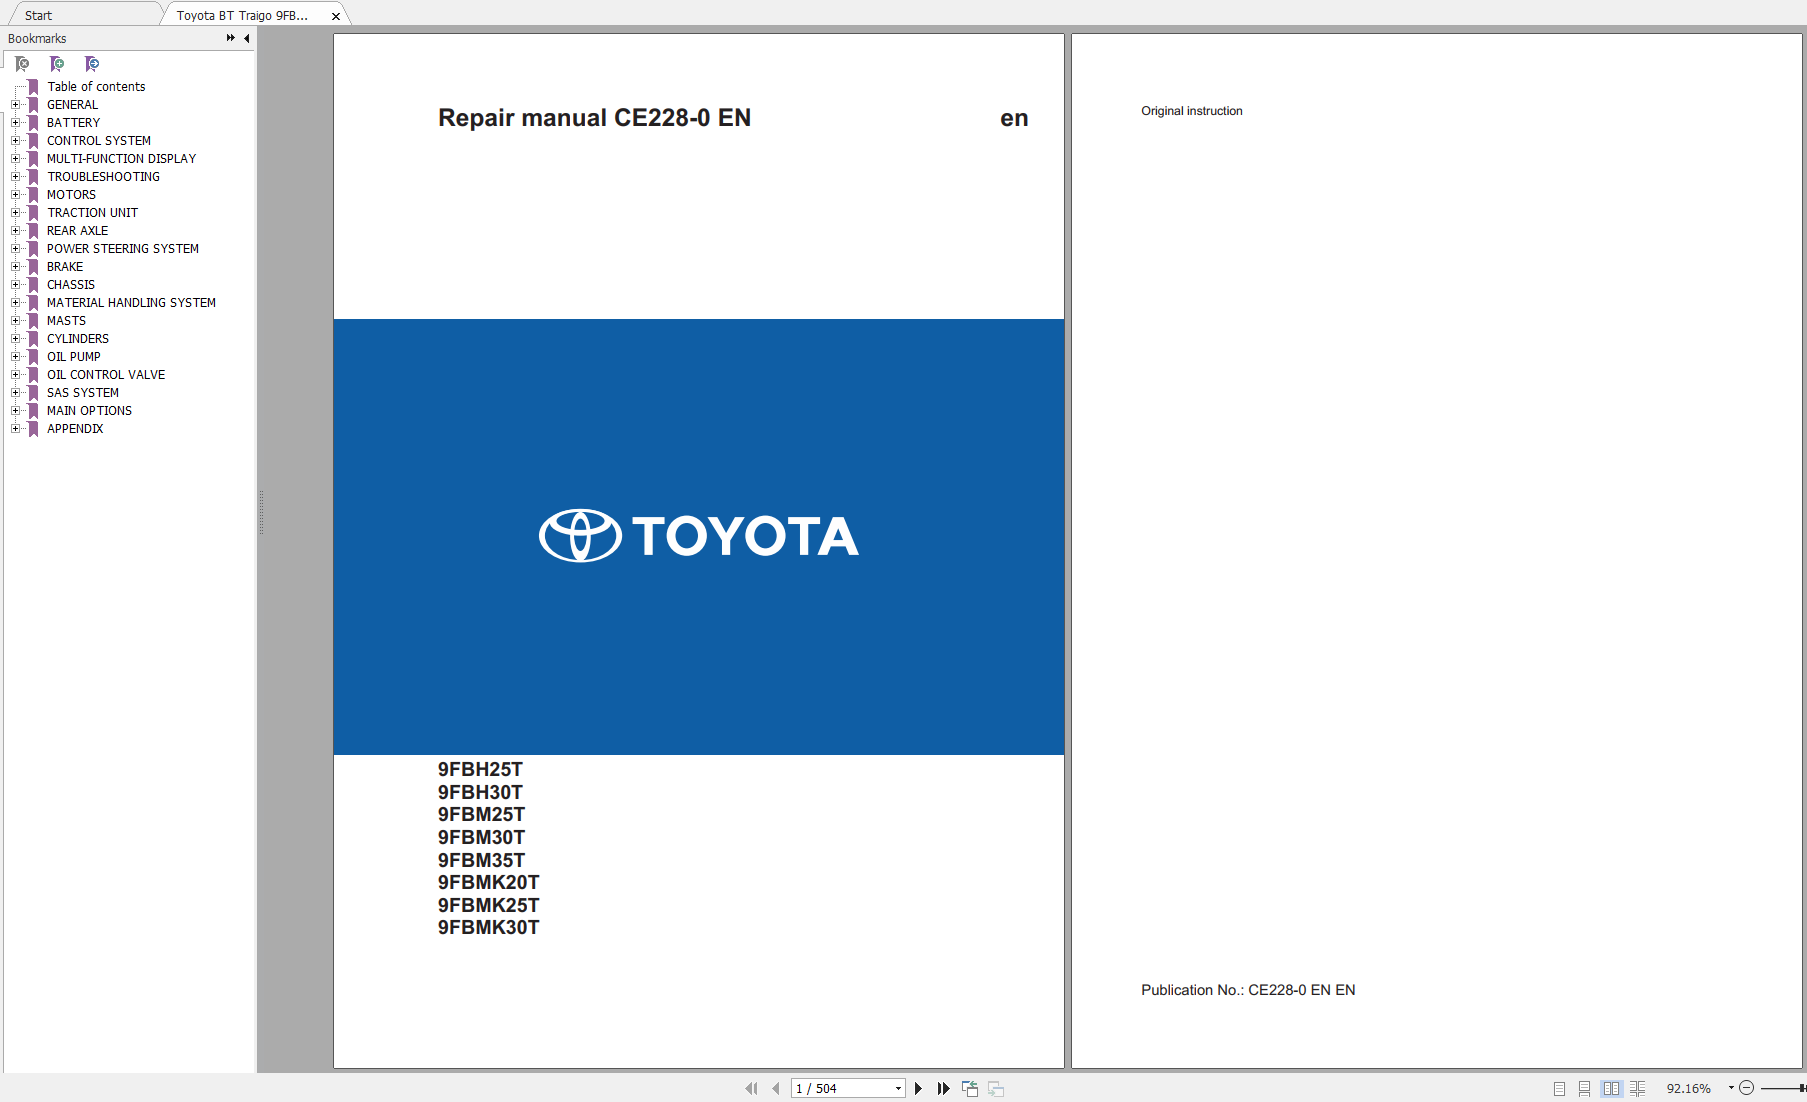The width and height of the screenshot is (1807, 1102).
Task: Click the bookmark icon beside SAS SYSTEM
Action: 33,393
